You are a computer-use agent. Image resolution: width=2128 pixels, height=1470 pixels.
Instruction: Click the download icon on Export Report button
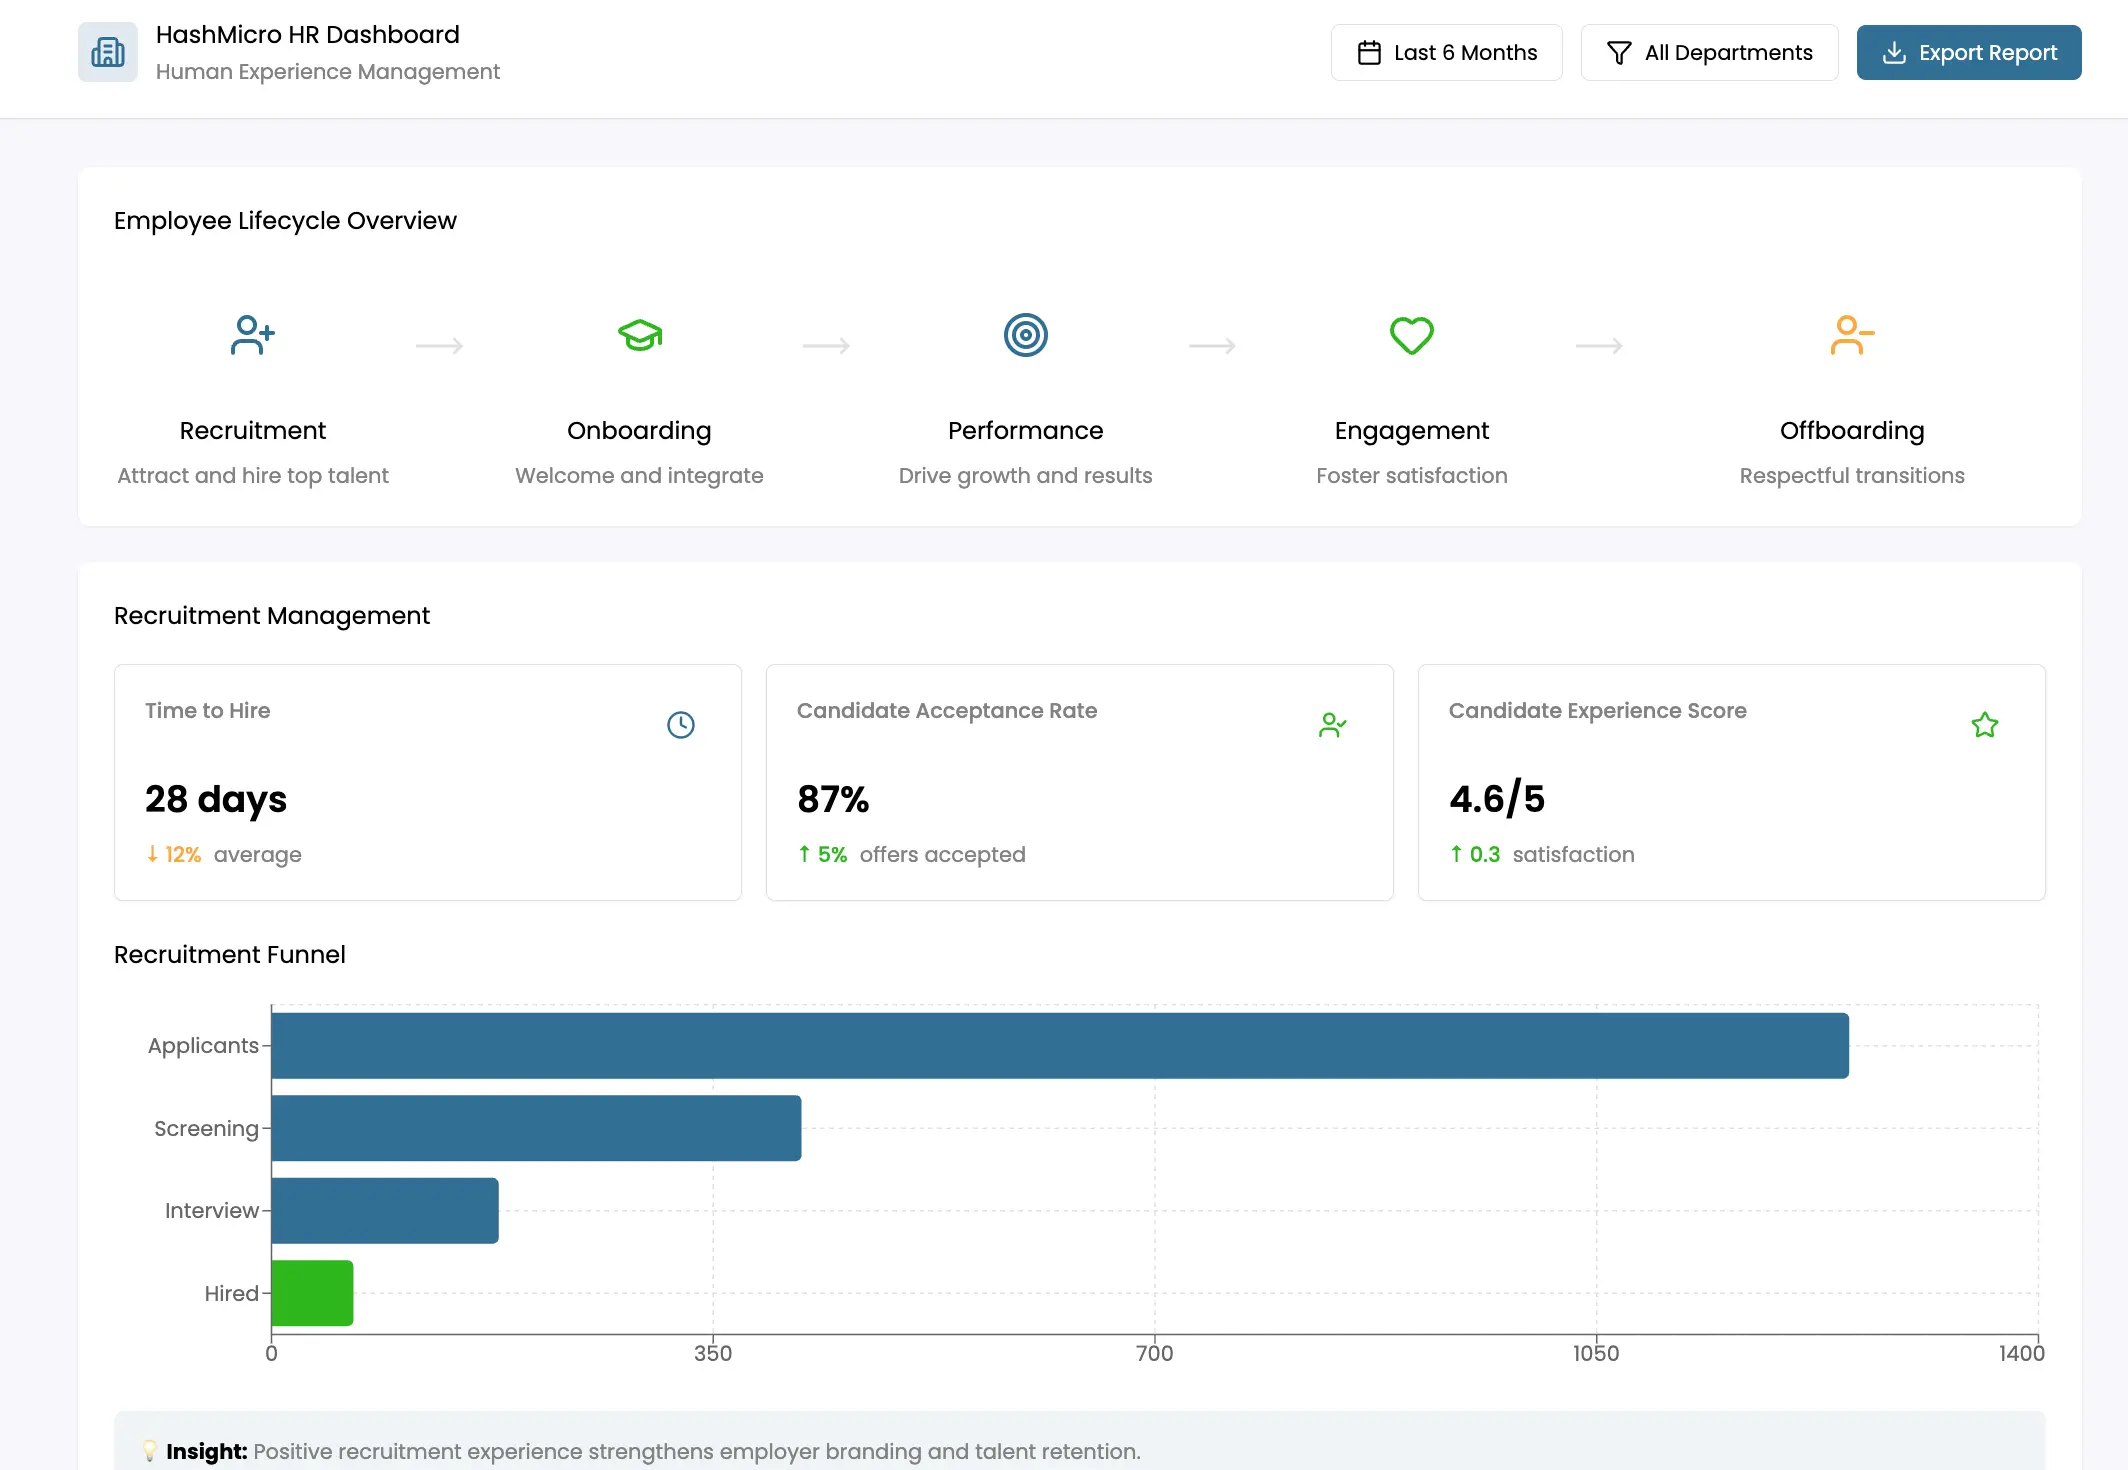[1895, 52]
